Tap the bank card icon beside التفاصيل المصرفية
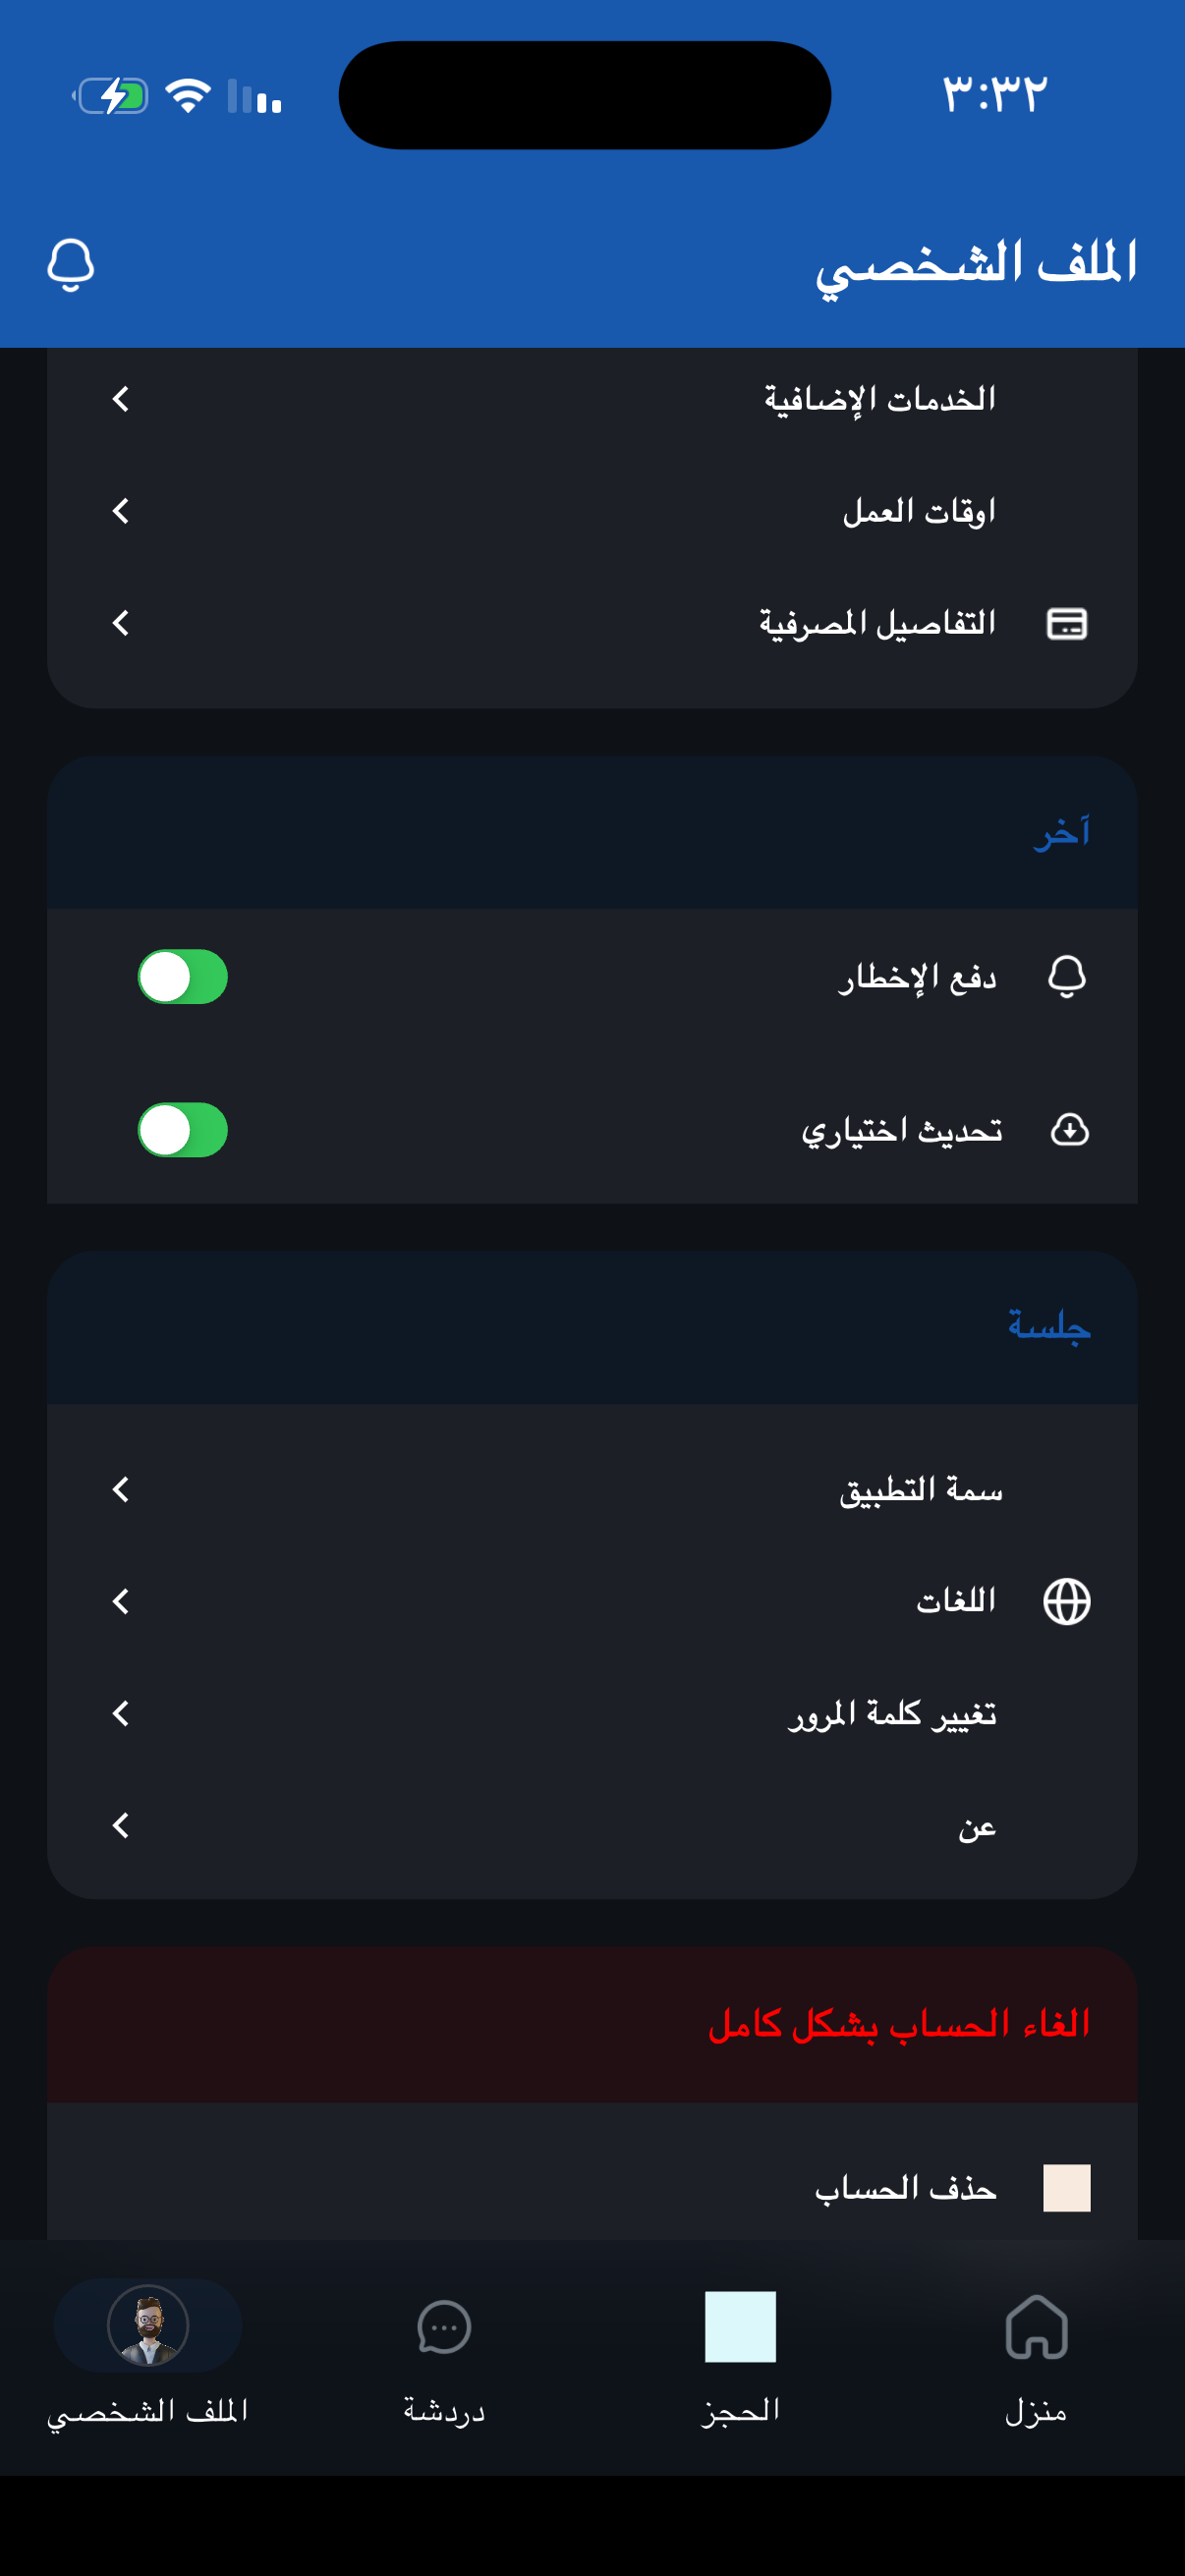The height and width of the screenshot is (2576, 1185). coord(1066,623)
